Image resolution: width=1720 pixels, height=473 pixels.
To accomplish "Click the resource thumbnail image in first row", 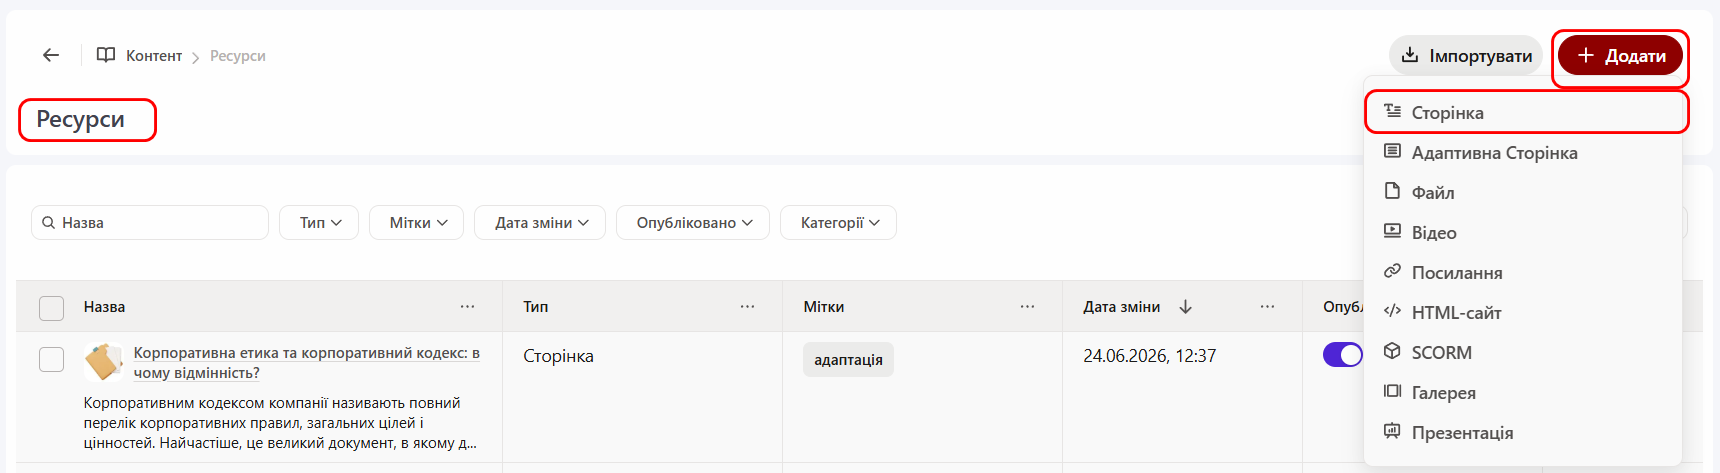I will pos(104,362).
